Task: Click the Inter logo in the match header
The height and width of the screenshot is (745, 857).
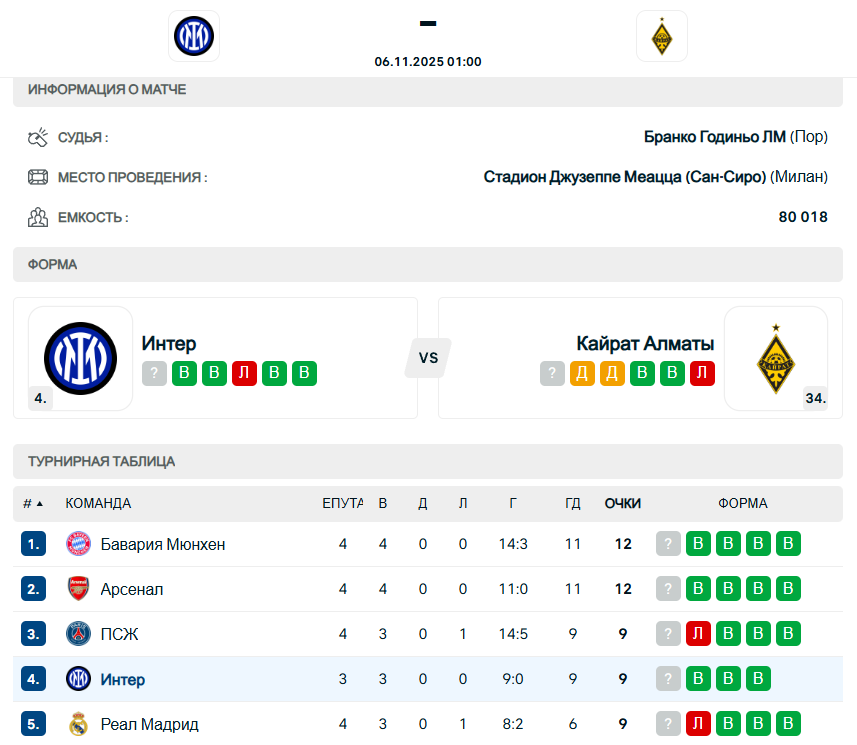Action: tap(194, 37)
